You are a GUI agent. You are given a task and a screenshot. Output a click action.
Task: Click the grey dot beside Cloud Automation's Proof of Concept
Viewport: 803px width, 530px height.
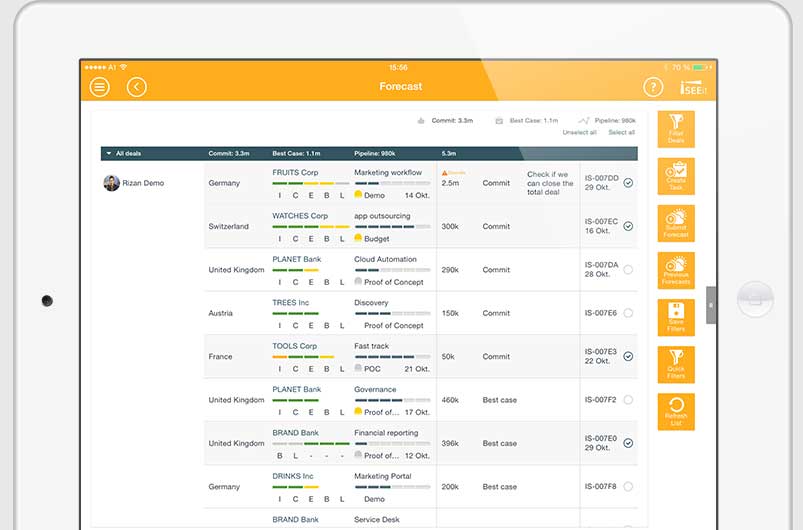click(x=358, y=282)
